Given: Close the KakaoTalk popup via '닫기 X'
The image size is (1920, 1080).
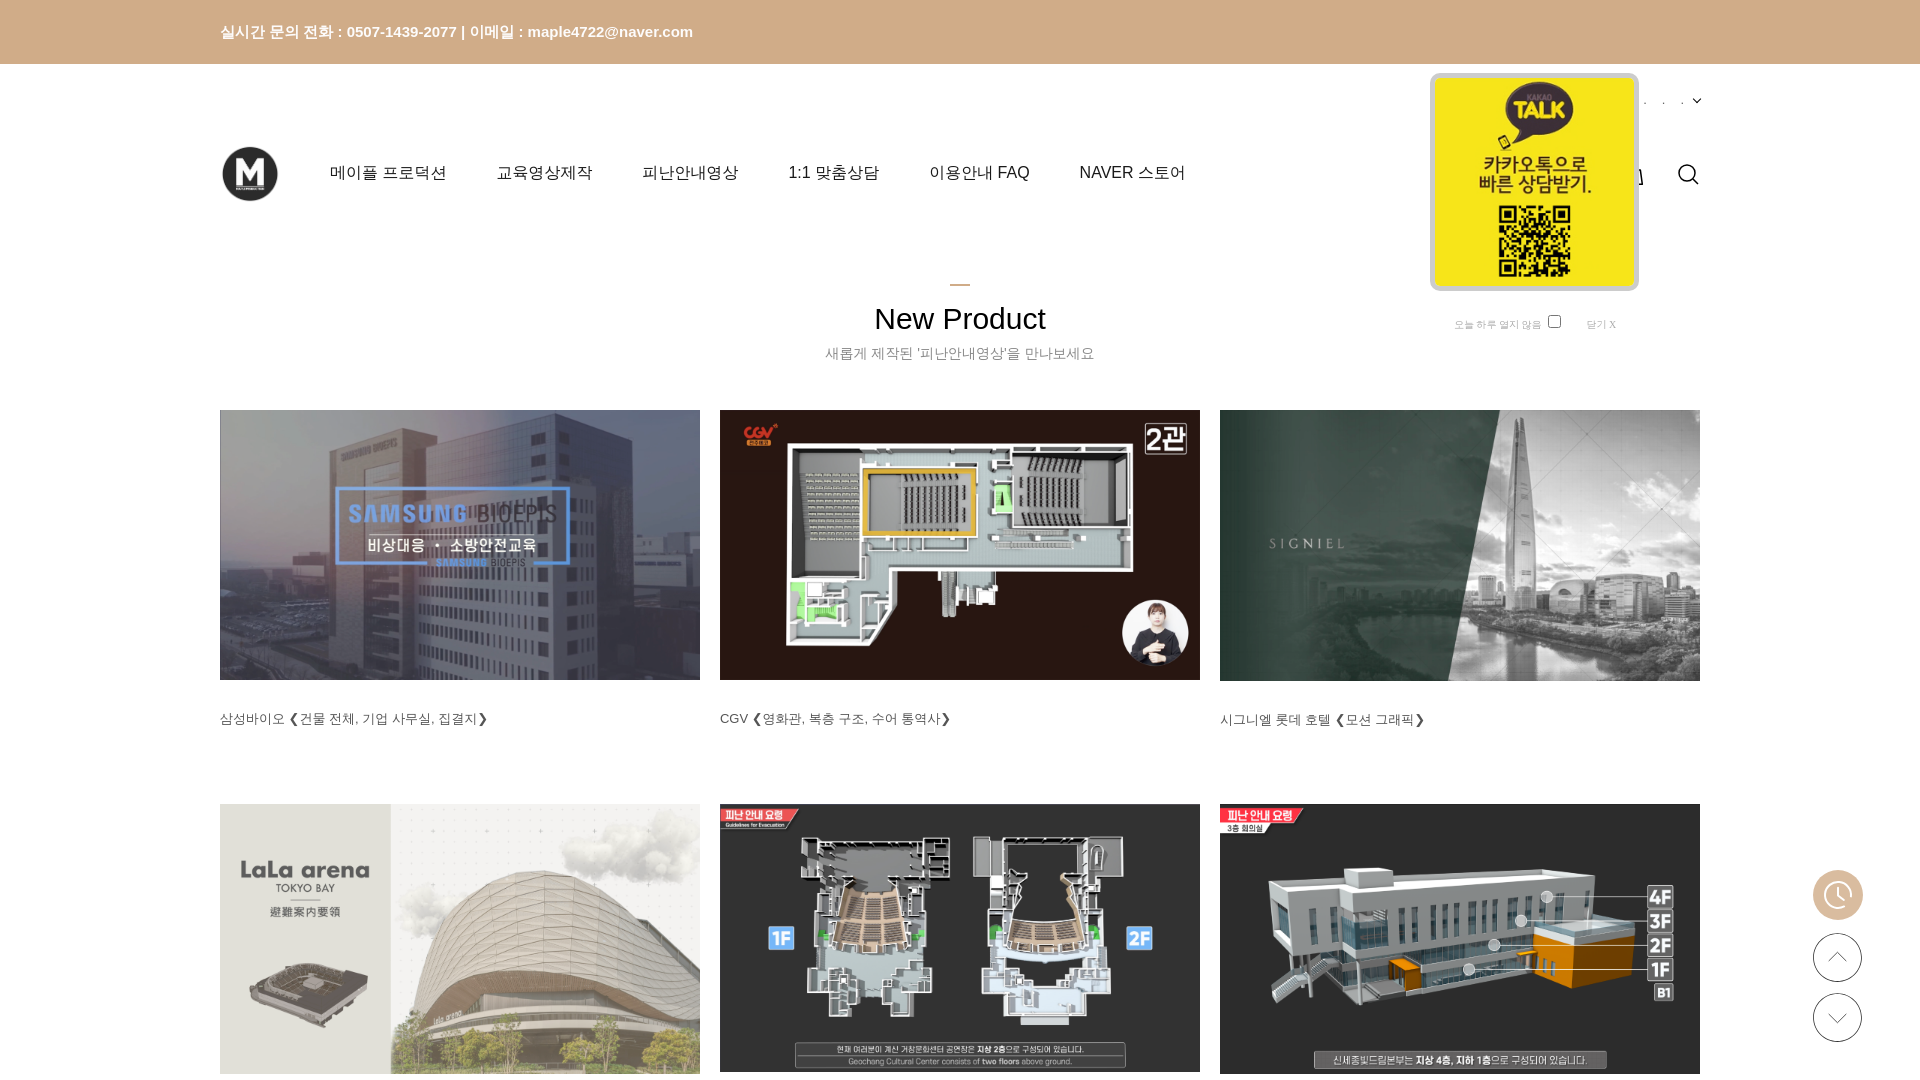Looking at the screenshot, I should point(1601,325).
